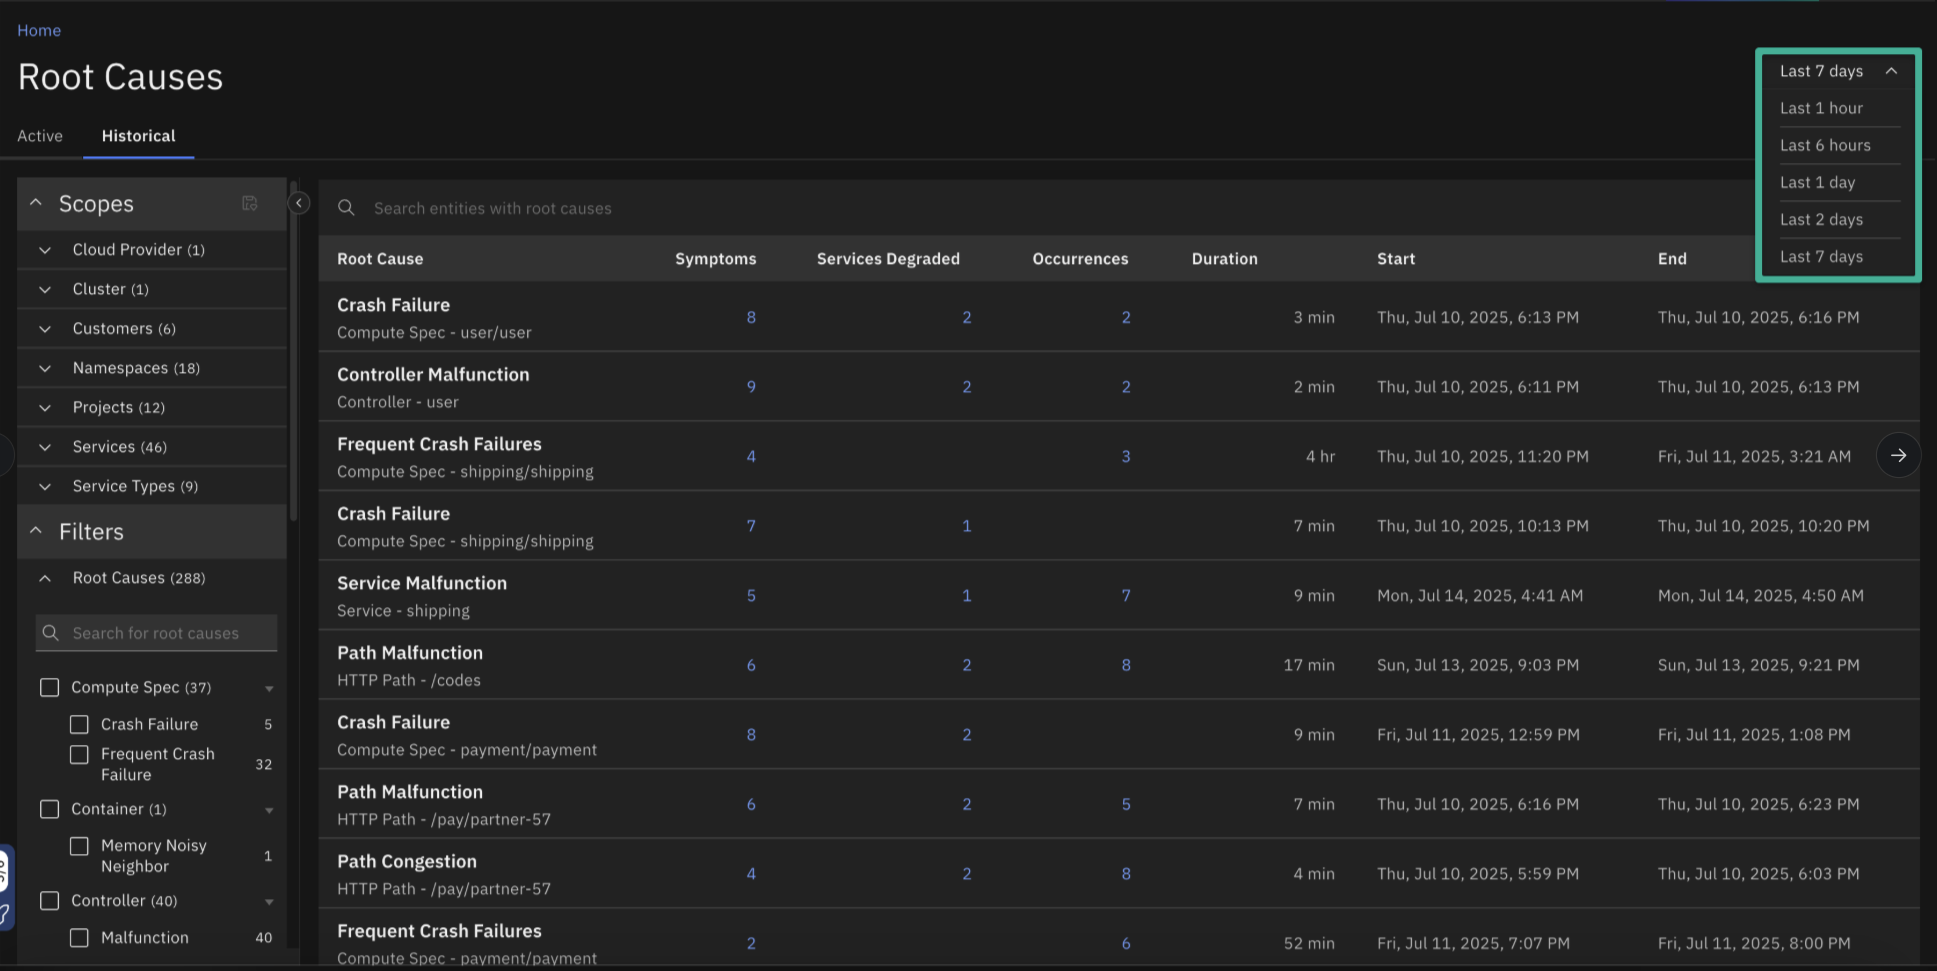This screenshot has width=1937, height=971.
Task: Tick the Compute Spec (37) checkbox
Action: click(x=49, y=687)
